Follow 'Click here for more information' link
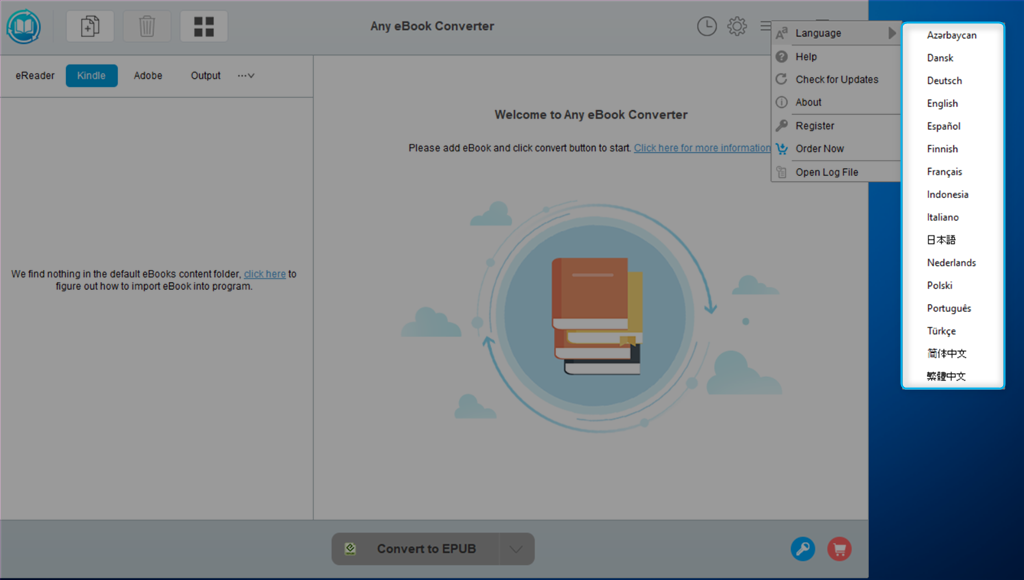Viewport: 1024px width, 580px height. [702, 148]
